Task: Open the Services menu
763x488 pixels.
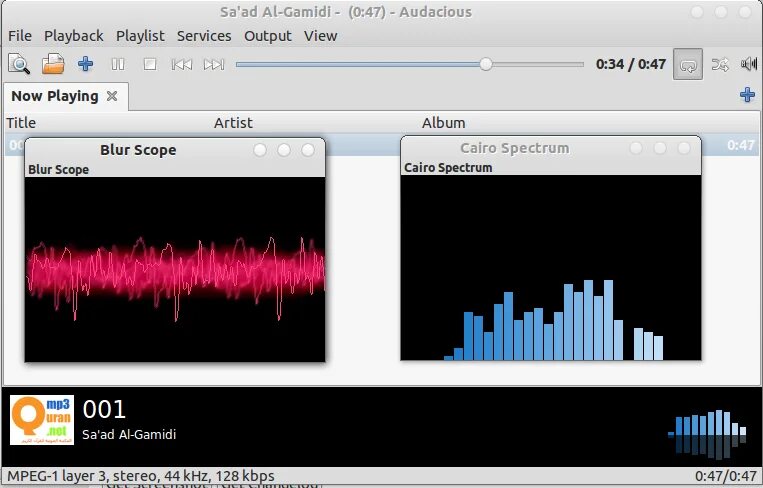Action: (204, 36)
